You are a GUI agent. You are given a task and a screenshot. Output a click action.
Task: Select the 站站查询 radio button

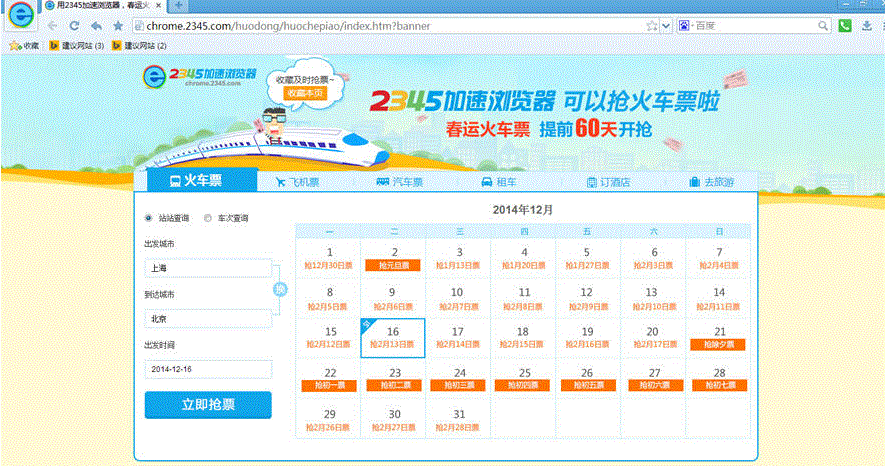[x=148, y=218]
